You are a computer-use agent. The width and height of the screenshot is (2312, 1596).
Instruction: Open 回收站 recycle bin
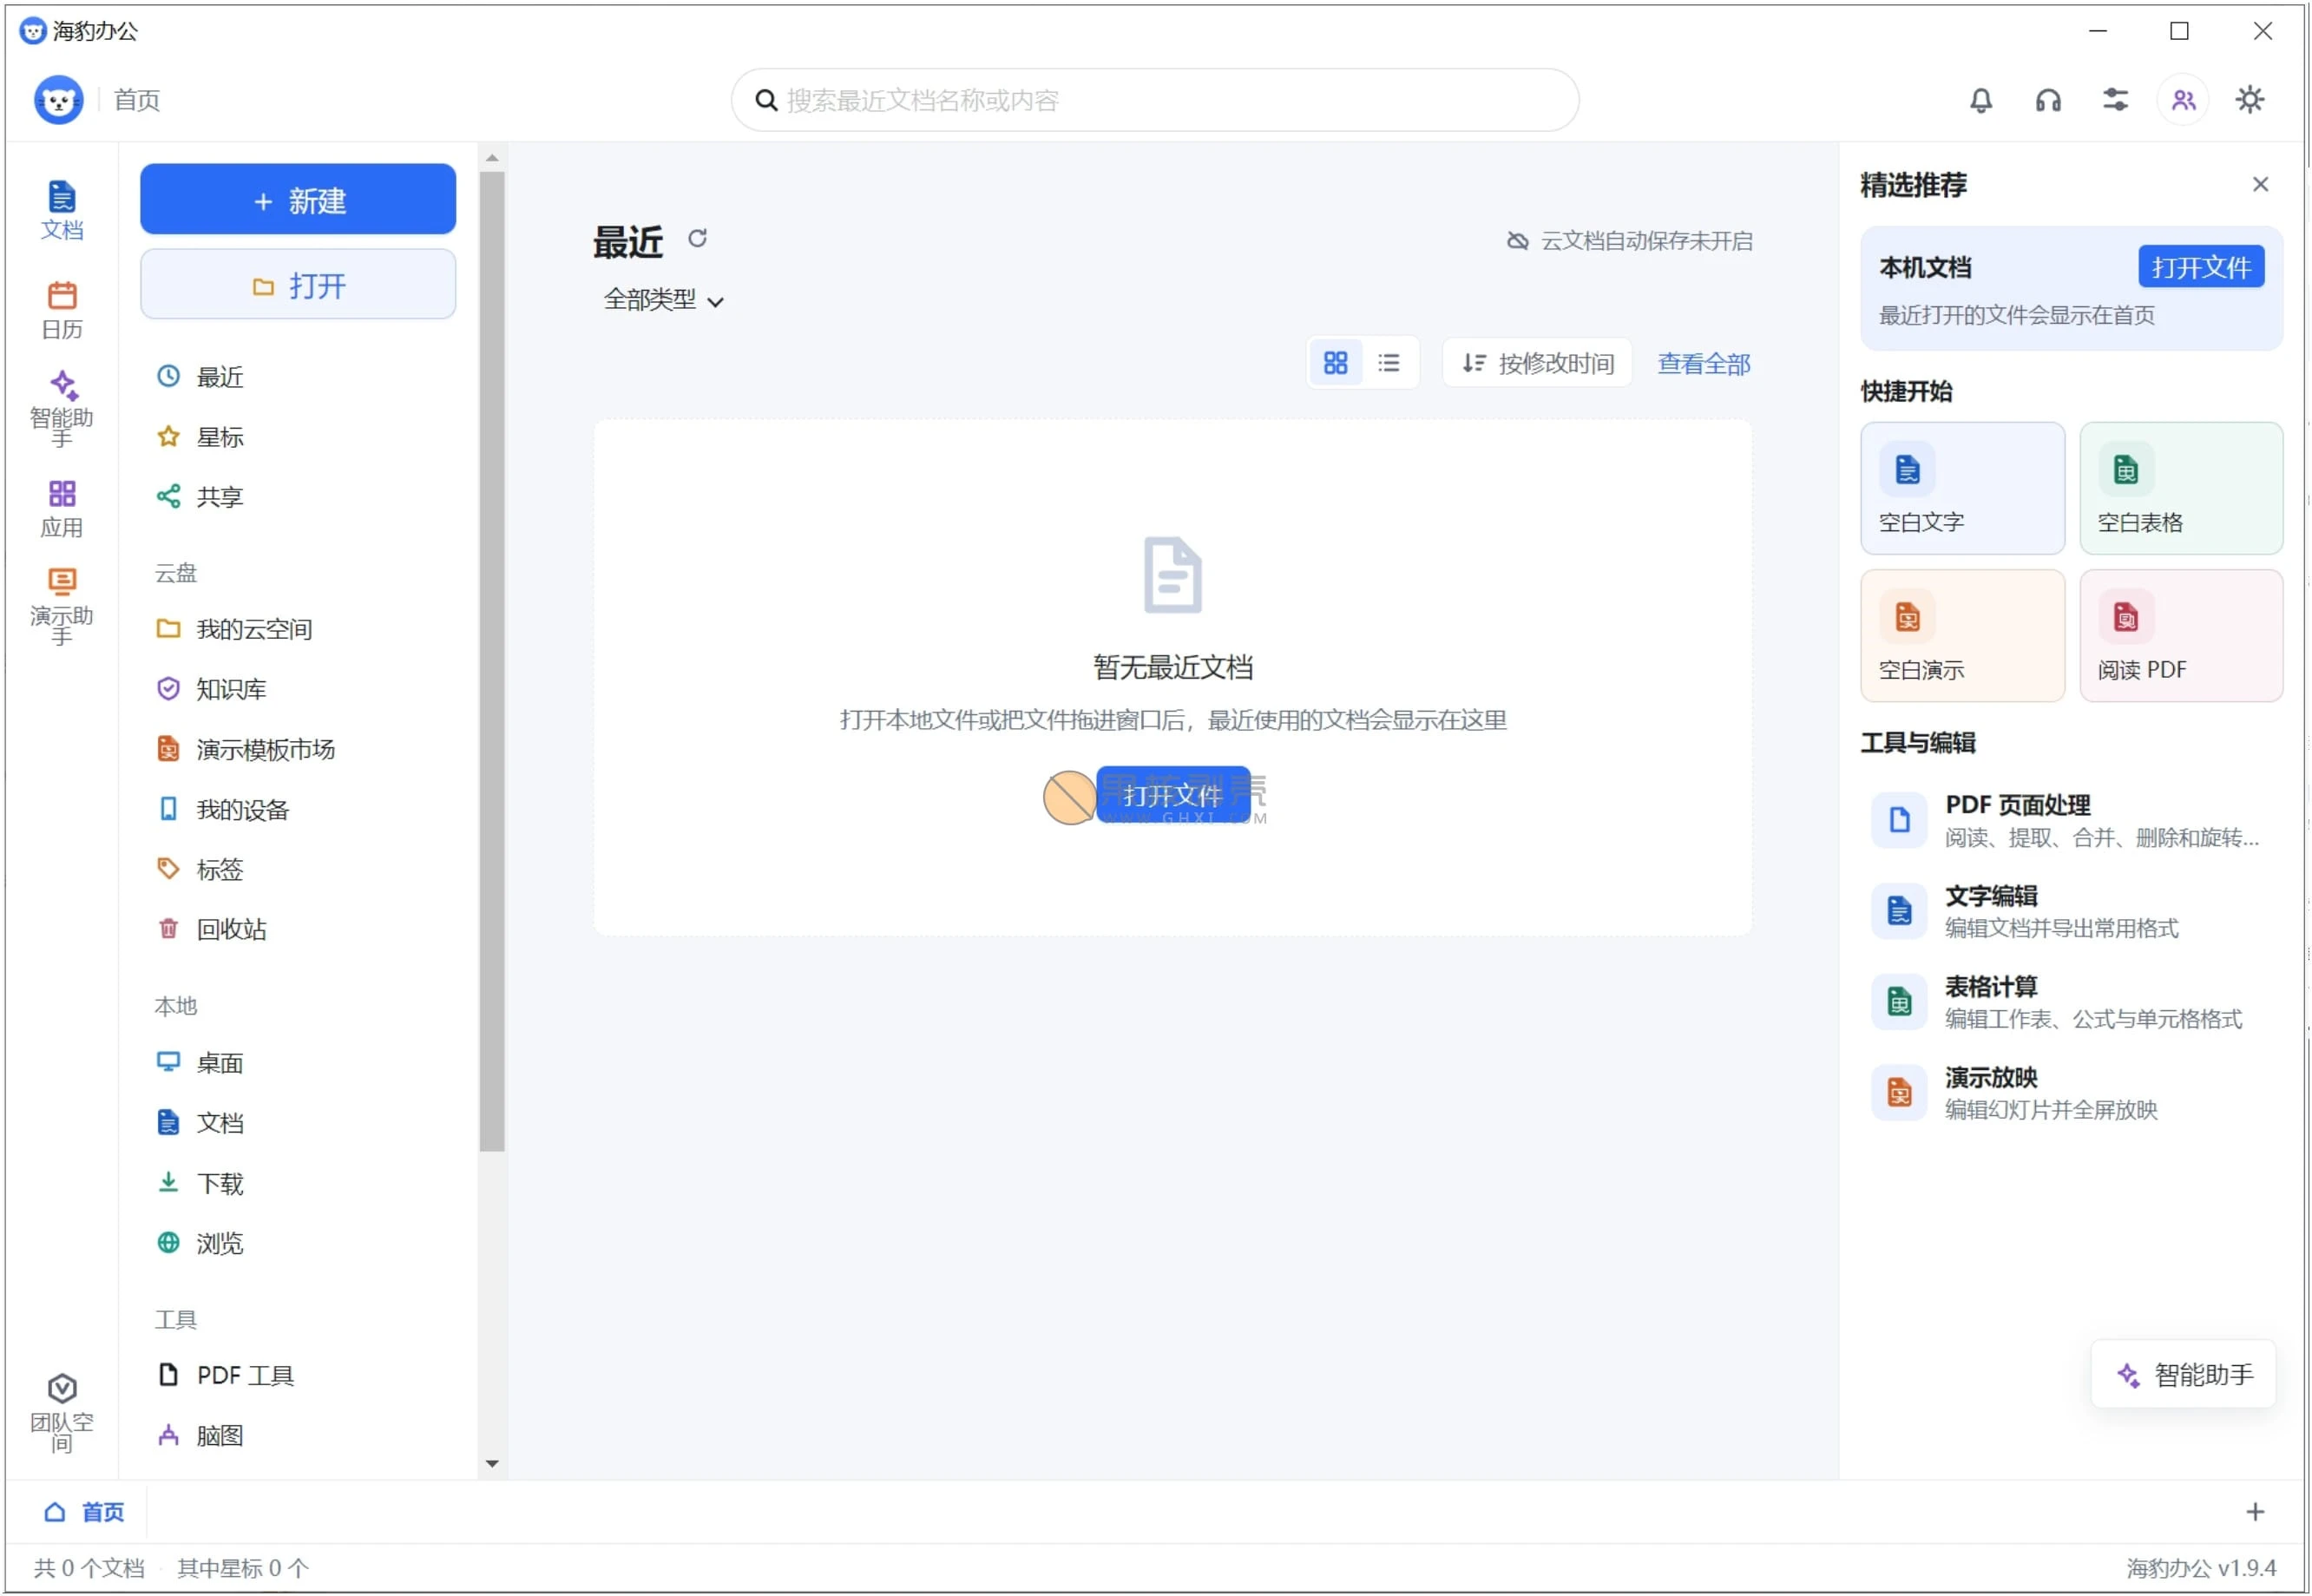coord(298,929)
